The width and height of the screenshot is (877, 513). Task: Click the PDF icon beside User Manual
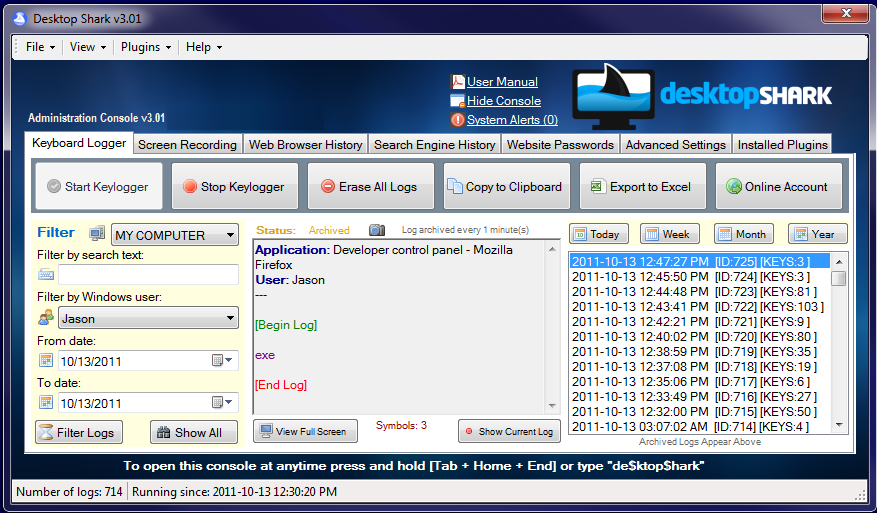pyautogui.click(x=458, y=82)
